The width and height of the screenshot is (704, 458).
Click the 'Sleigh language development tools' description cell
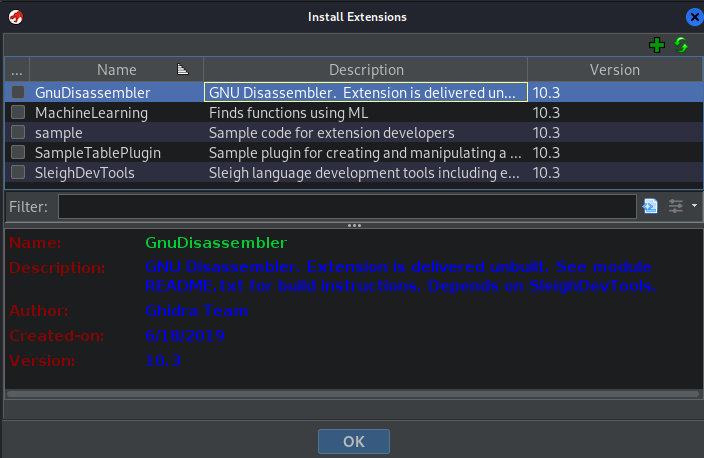click(x=364, y=173)
